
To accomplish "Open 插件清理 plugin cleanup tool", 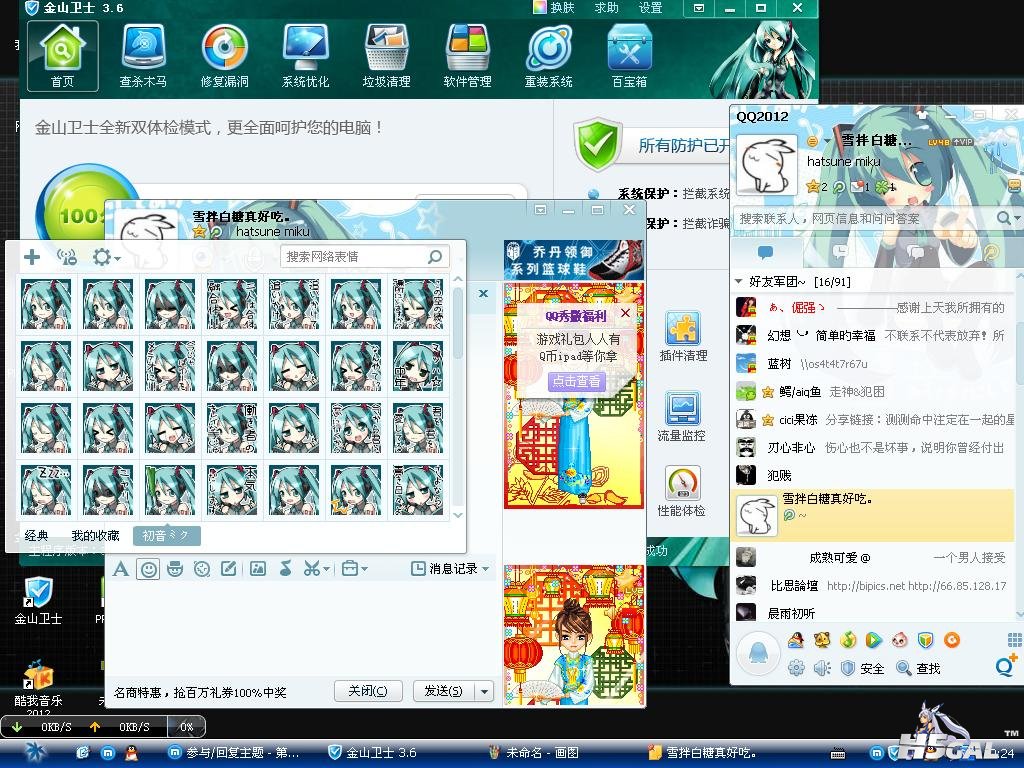I will click(x=683, y=336).
